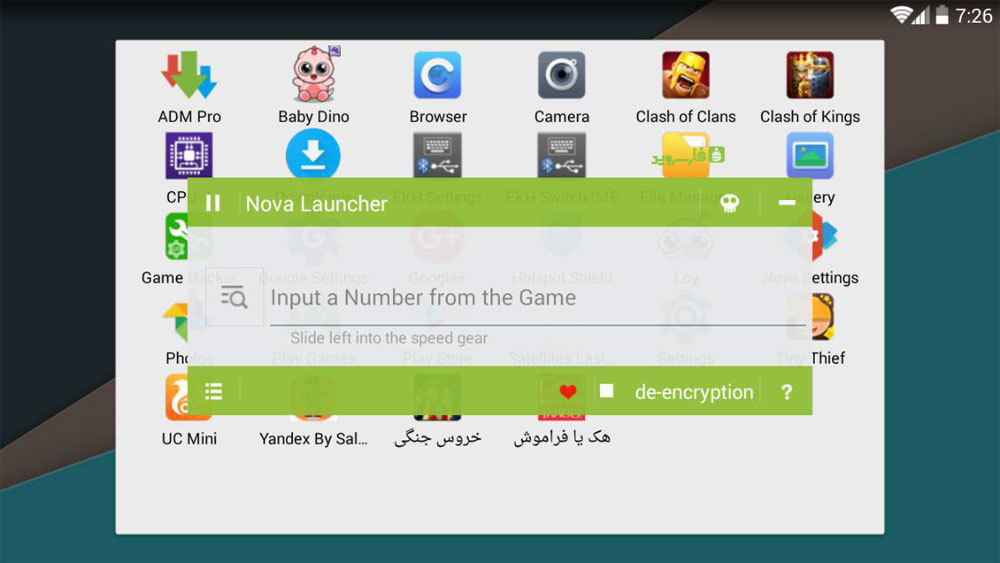Click the de-encryption label
The image size is (1000, 563).
(694, 391)
